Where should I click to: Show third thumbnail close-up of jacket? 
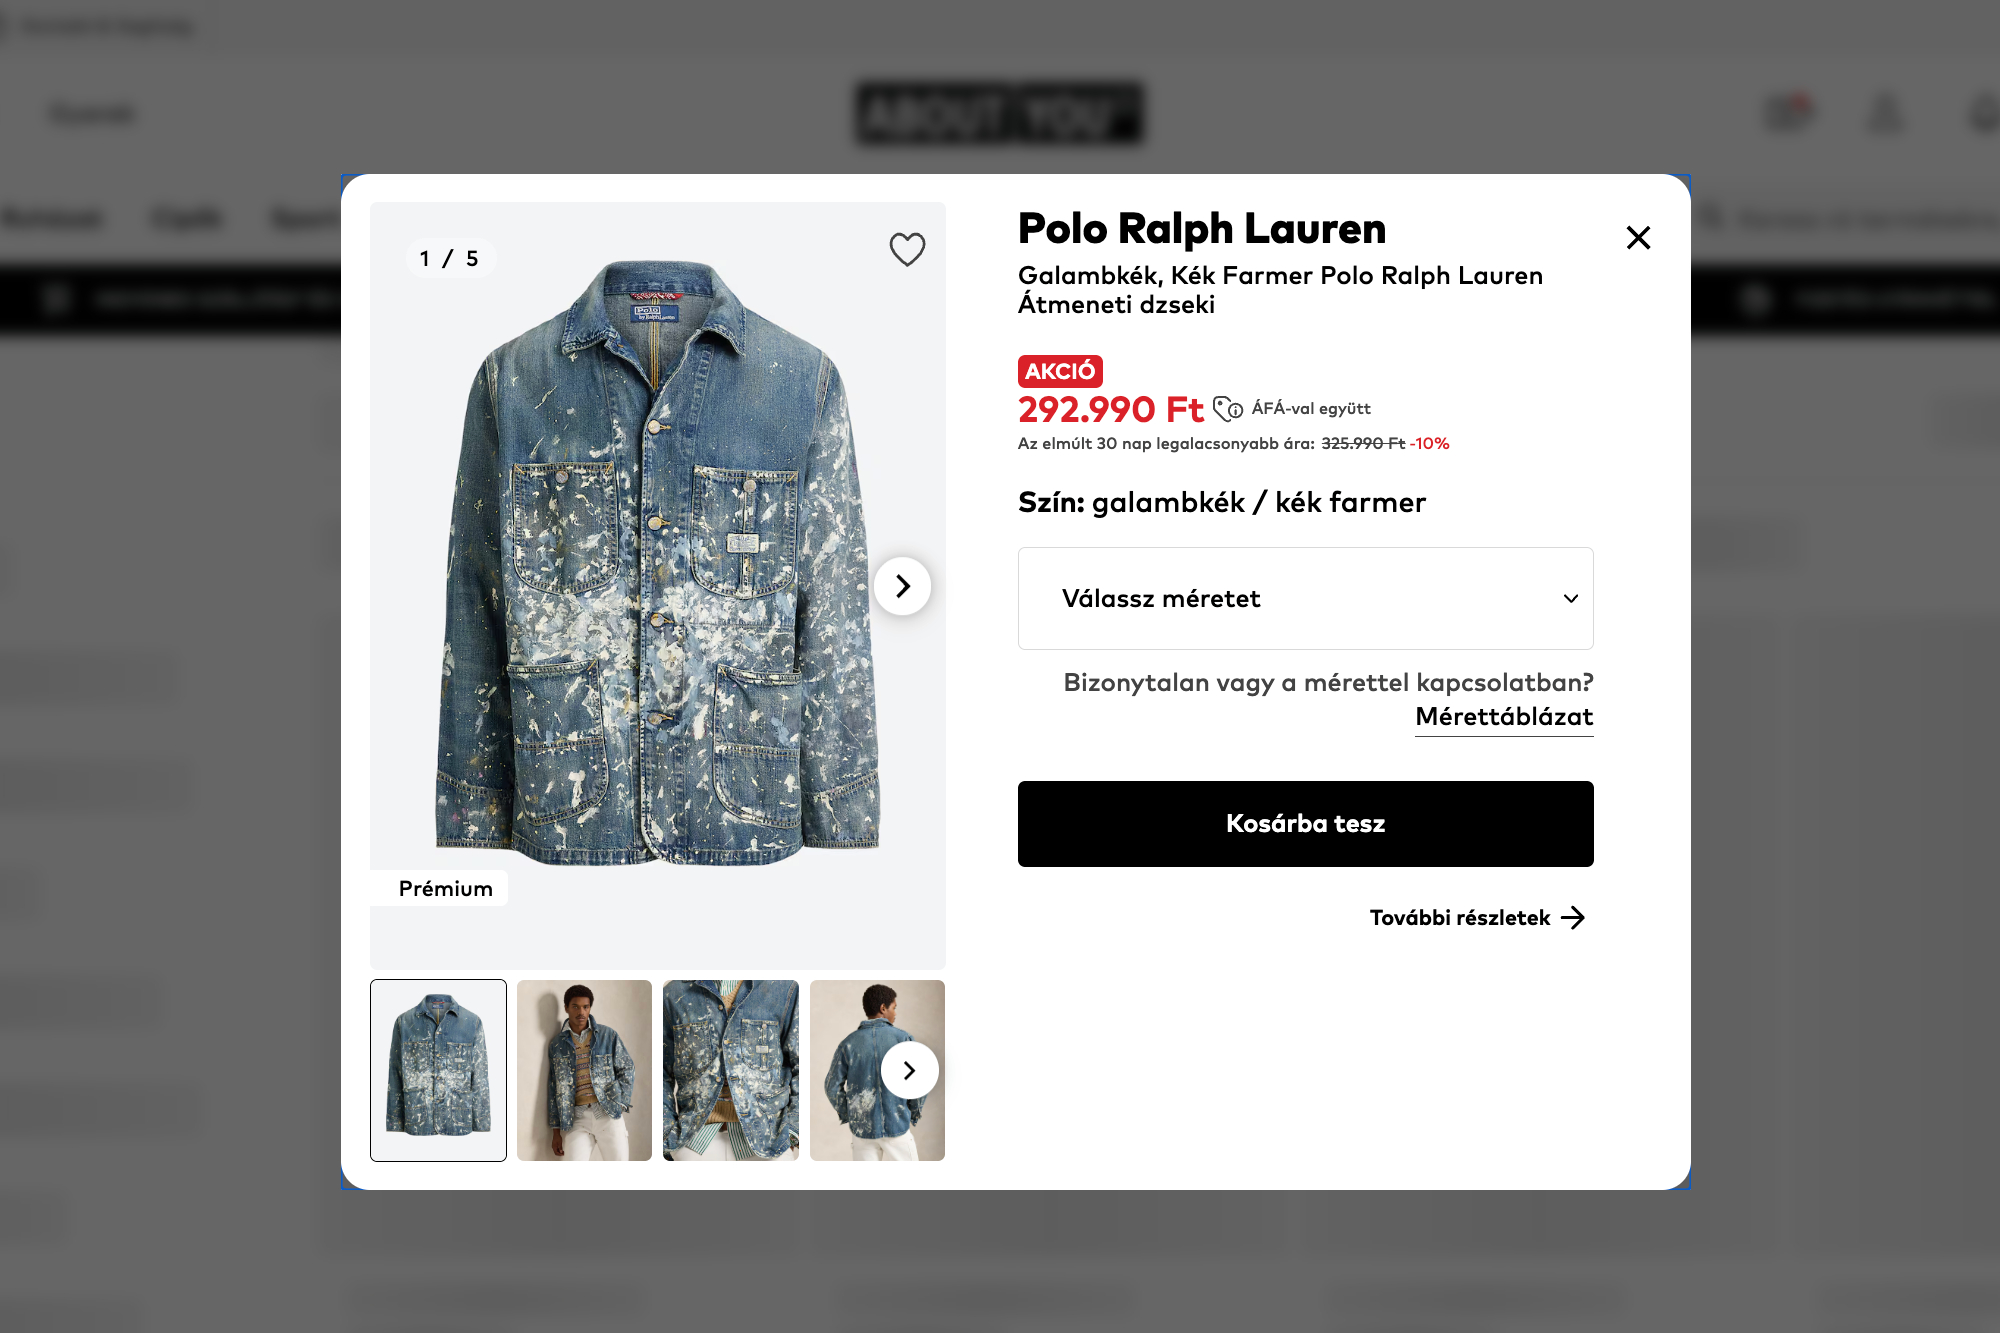pyautogui.click(x=731, y=1070)
